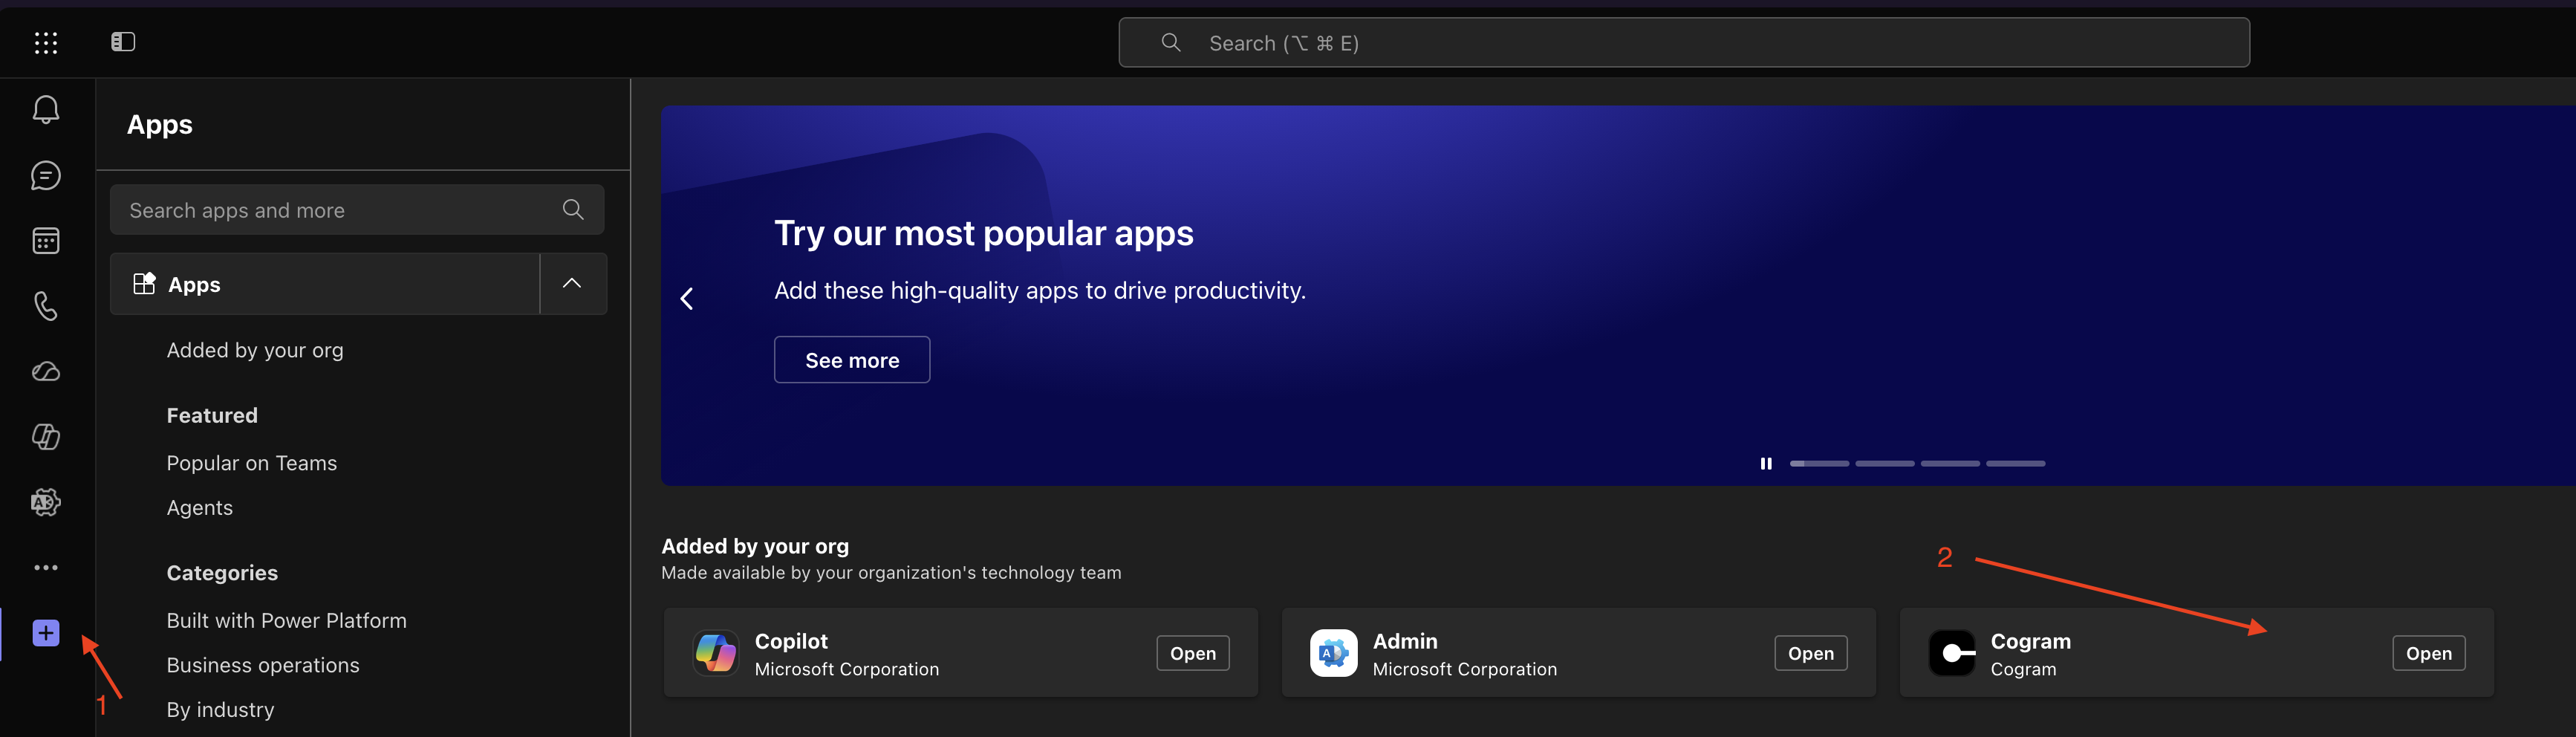
Task: Click the Apps plus icon in rail
Action: [x=46, y=633]
